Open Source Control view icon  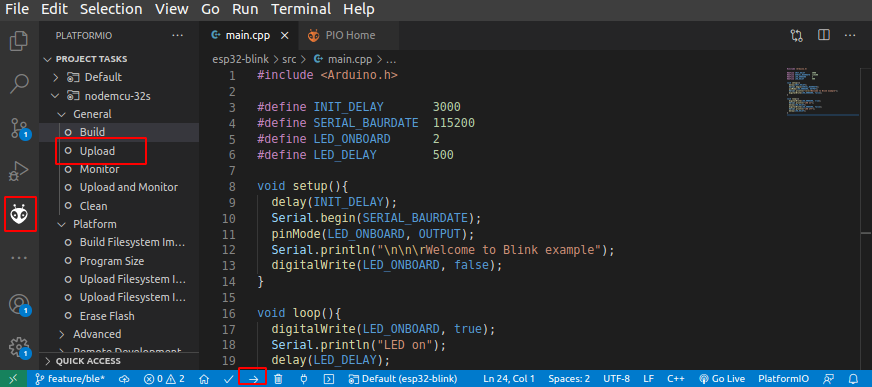coord(19,128)
